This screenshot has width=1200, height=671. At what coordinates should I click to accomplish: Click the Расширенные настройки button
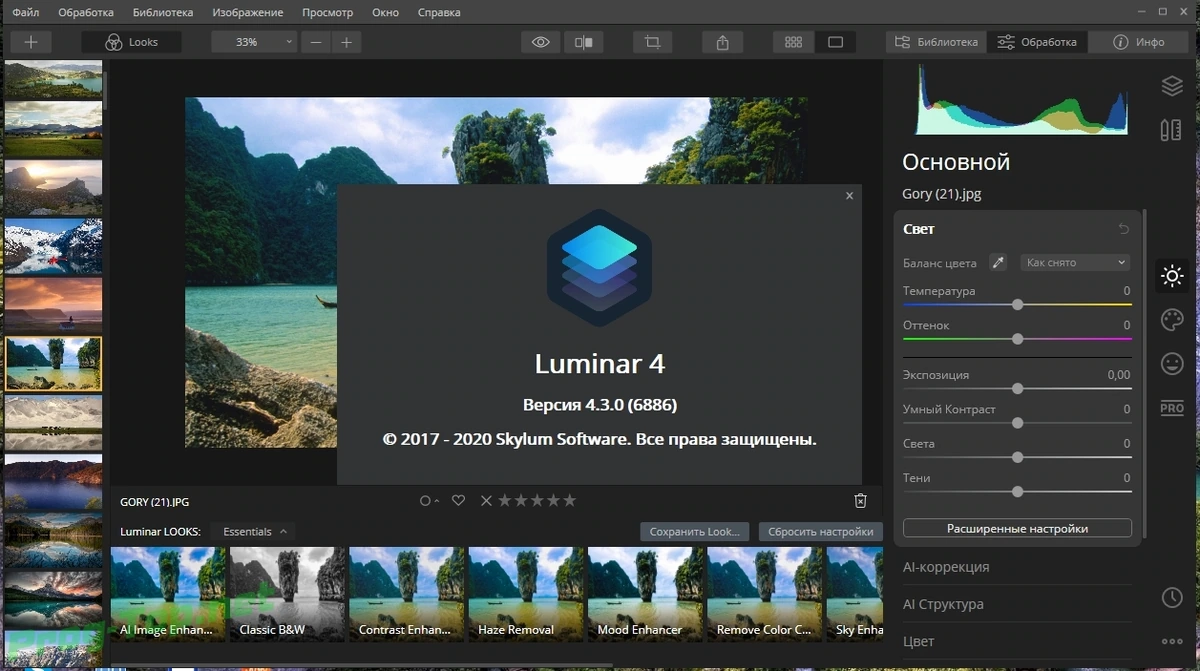point(1017,528)
